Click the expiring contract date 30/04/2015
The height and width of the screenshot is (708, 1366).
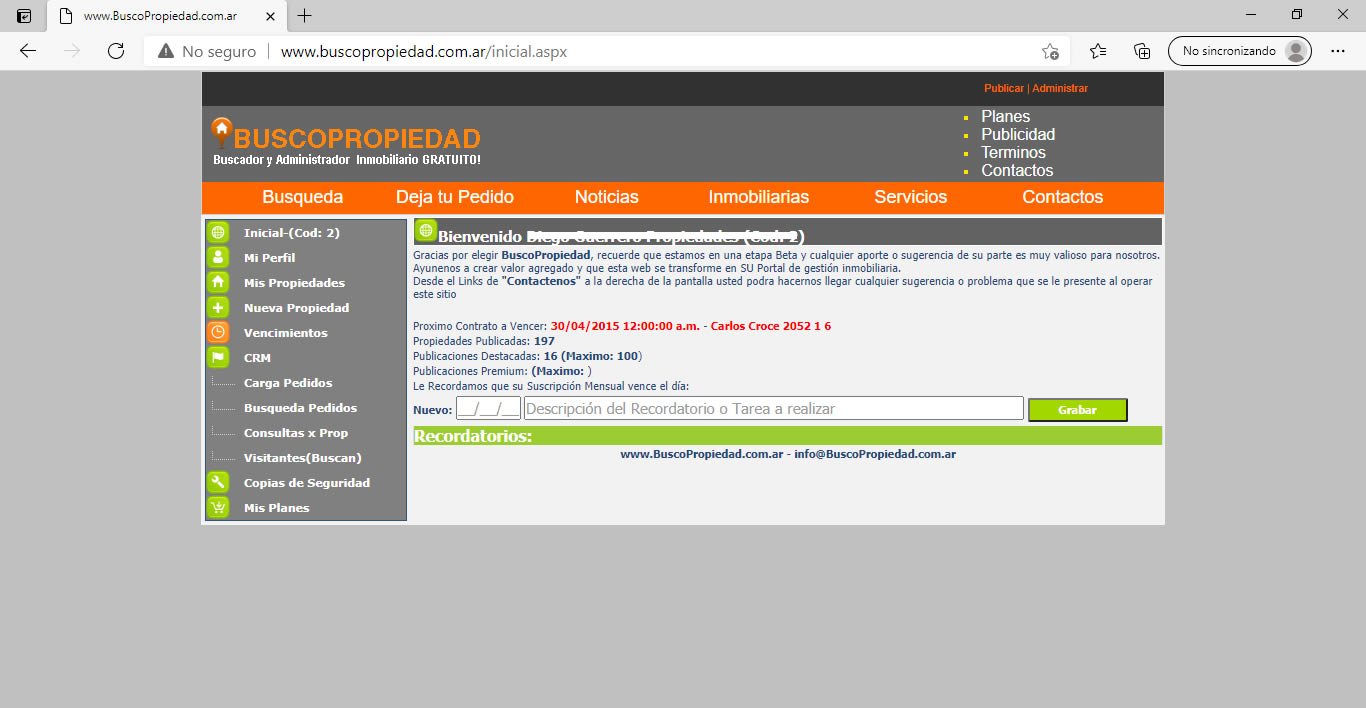[x=625, y=326]
